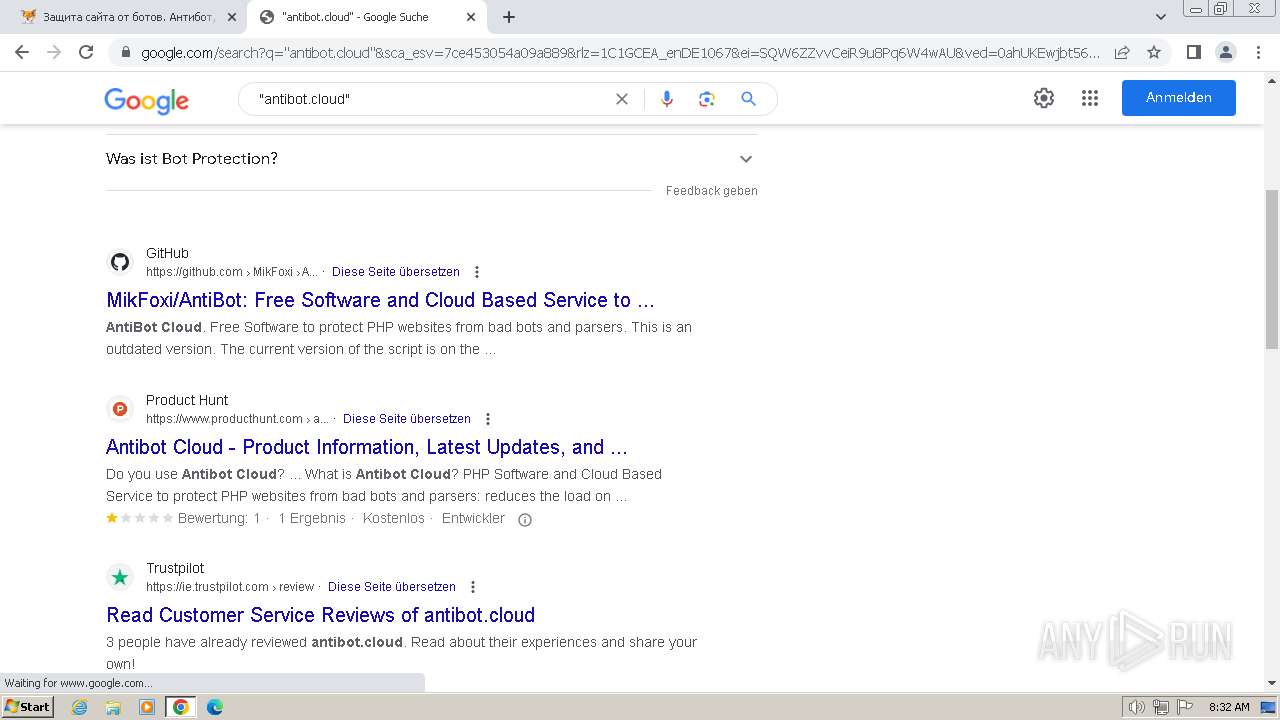
Task: View site information lock icon
Action: (x=124, y=53)
